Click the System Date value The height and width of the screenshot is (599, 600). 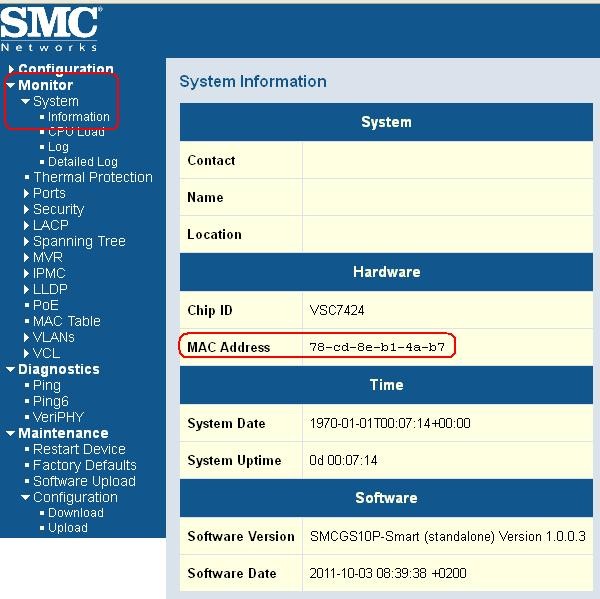pyautogui.click(x=390, y=423)
